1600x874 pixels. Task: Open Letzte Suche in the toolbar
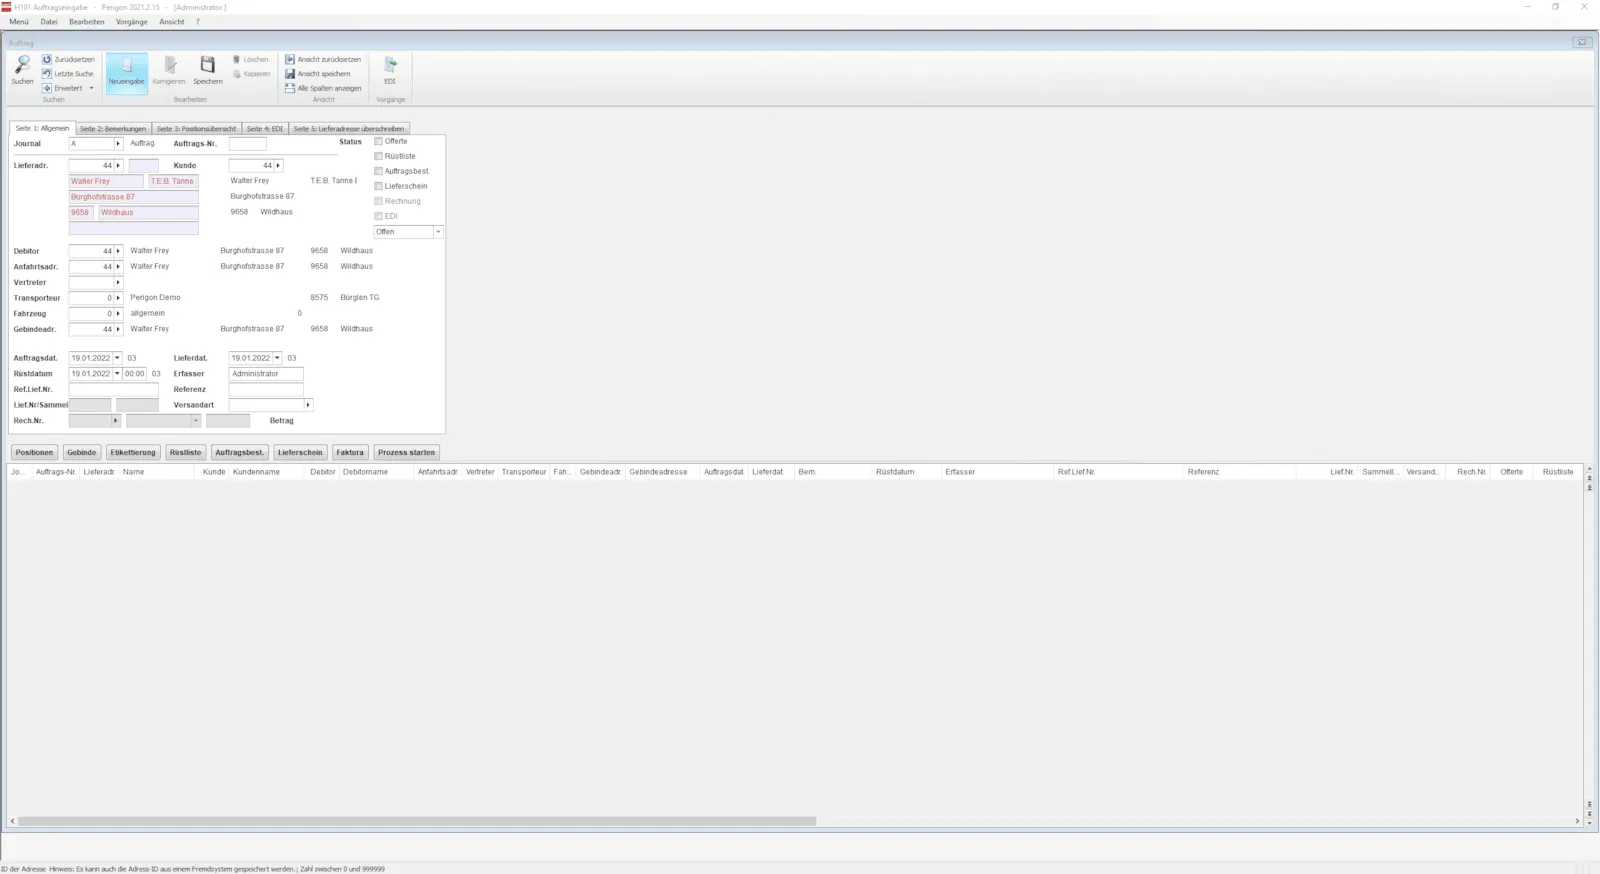pos(68,74)
